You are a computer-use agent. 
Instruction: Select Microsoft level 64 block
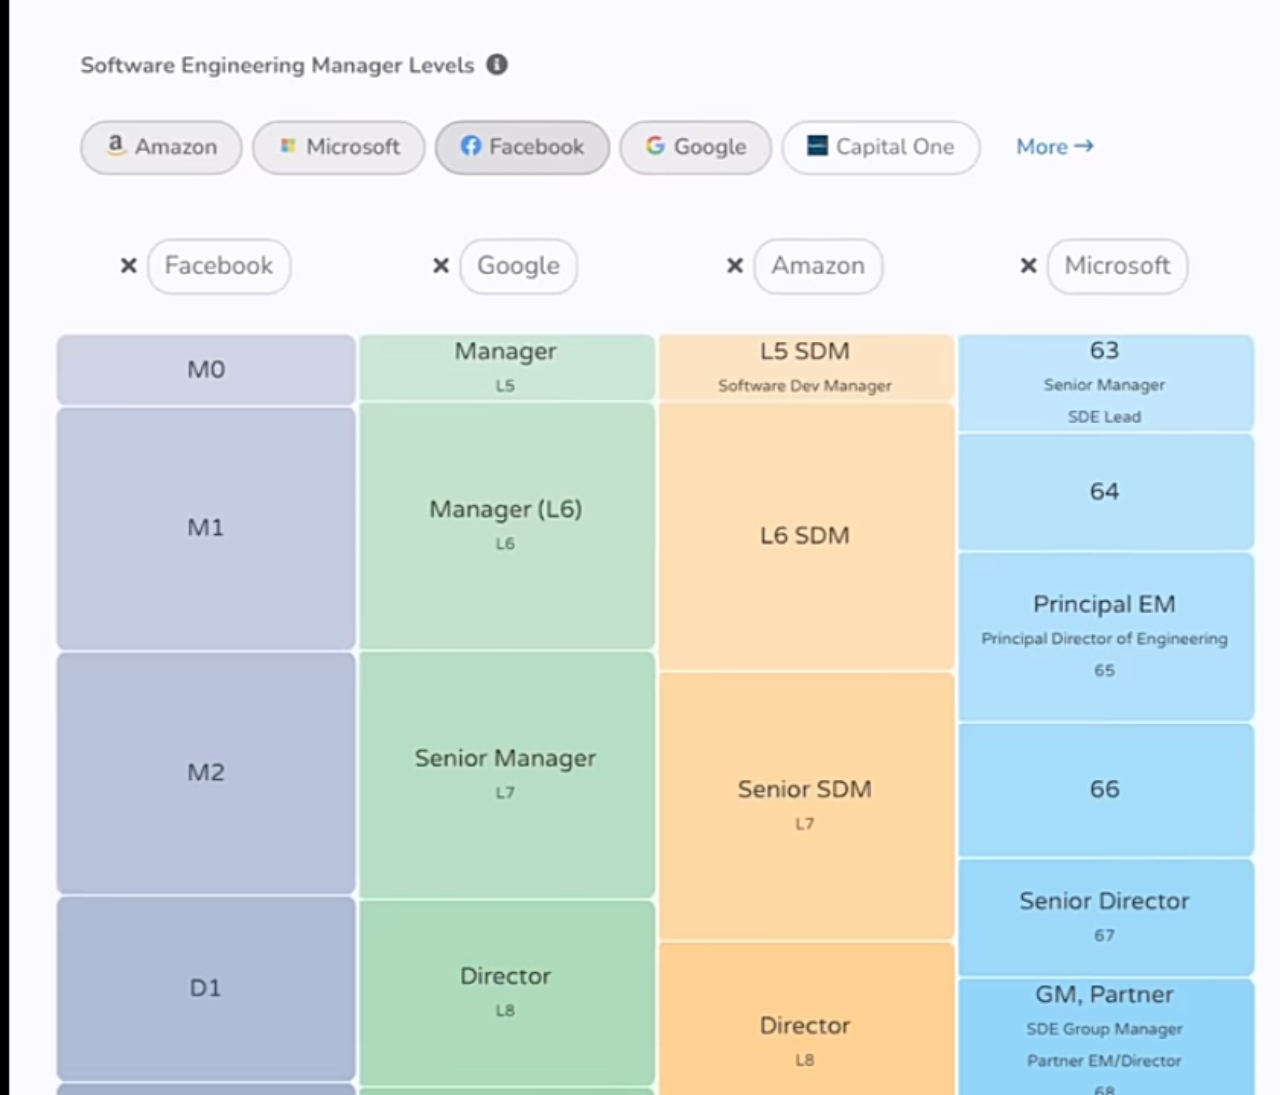tap(1106, 492)
